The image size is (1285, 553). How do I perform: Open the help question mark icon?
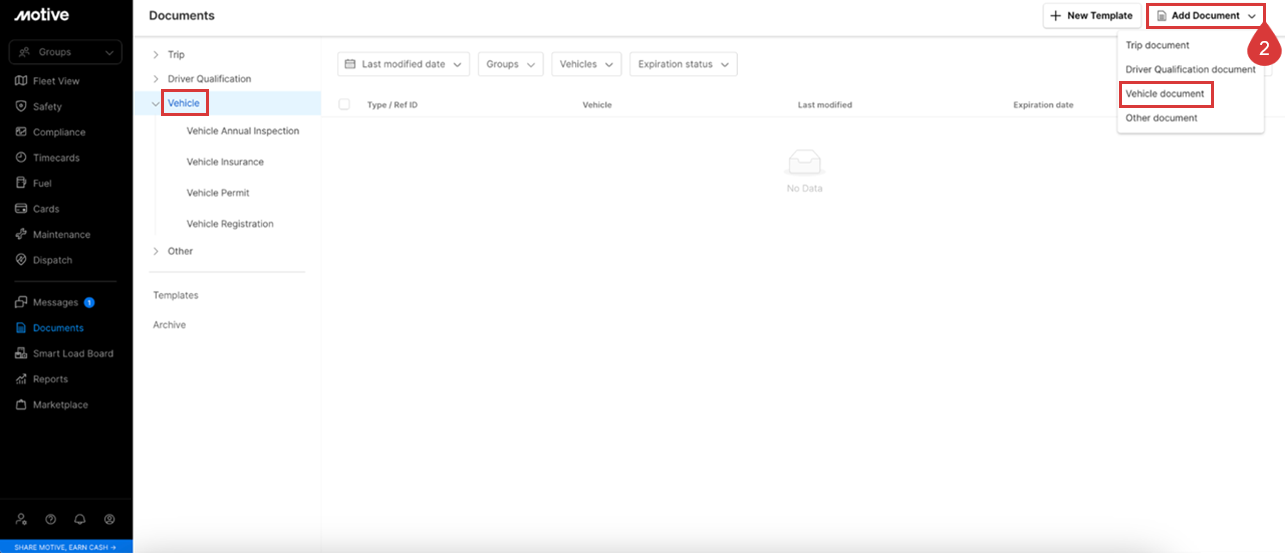coord(51,519)
